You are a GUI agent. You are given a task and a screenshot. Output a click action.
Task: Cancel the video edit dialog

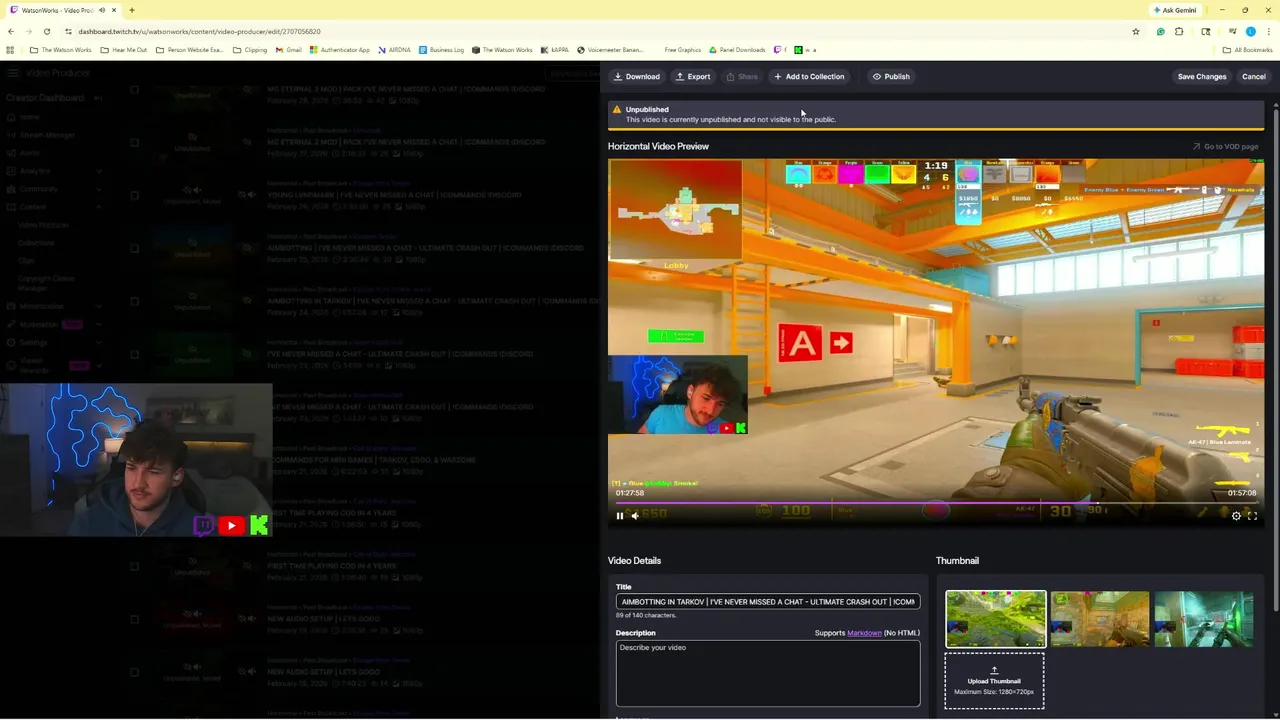tap(1253, 76)
